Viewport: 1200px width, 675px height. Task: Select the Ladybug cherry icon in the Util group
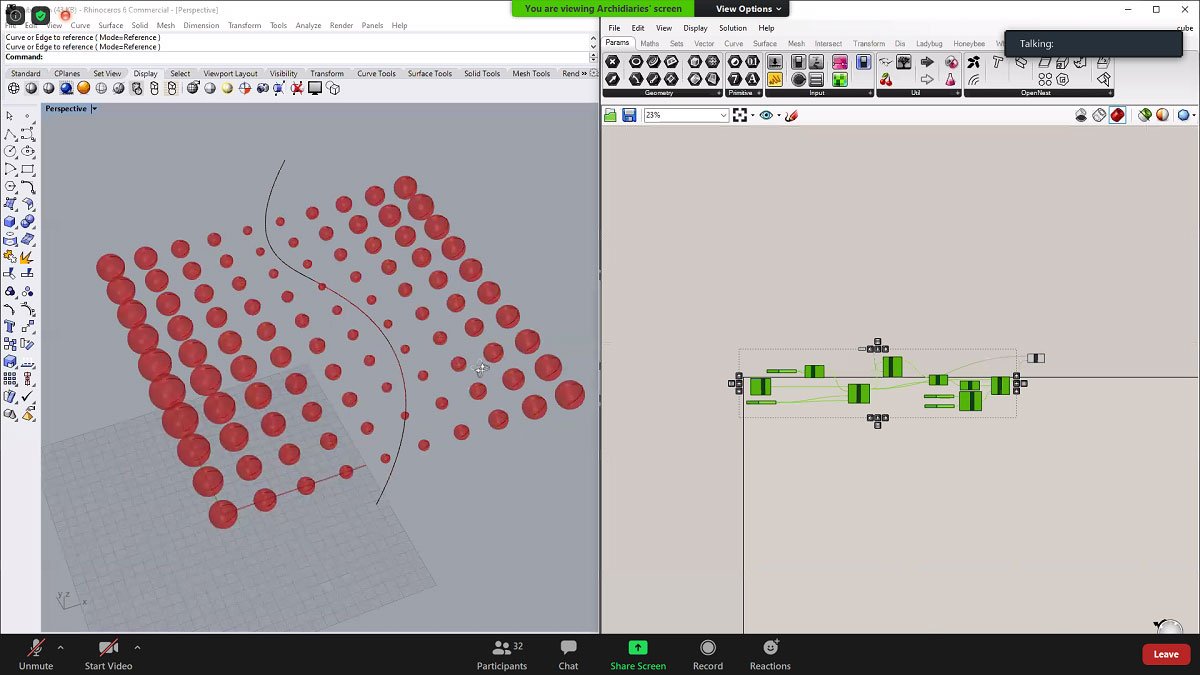point(884,77)
